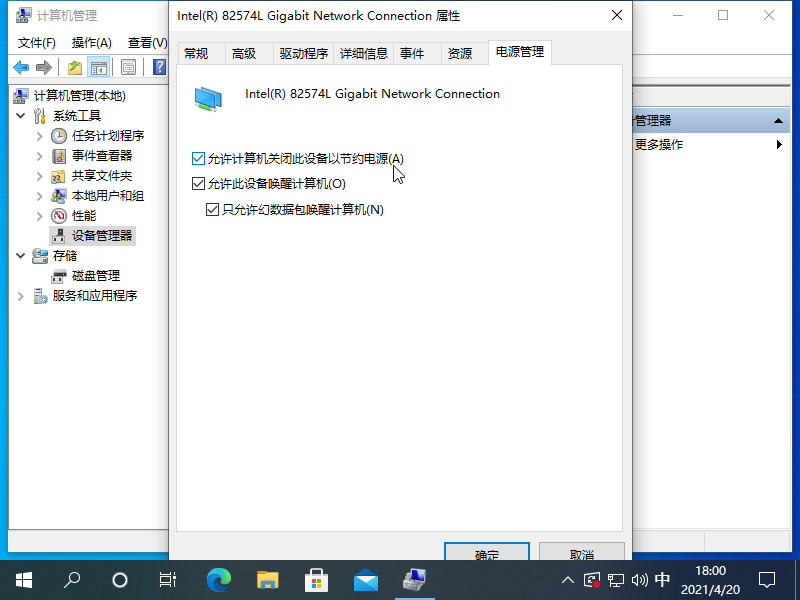Click the 取消 button
Screen dimensions: 800x600
(581, 553)
